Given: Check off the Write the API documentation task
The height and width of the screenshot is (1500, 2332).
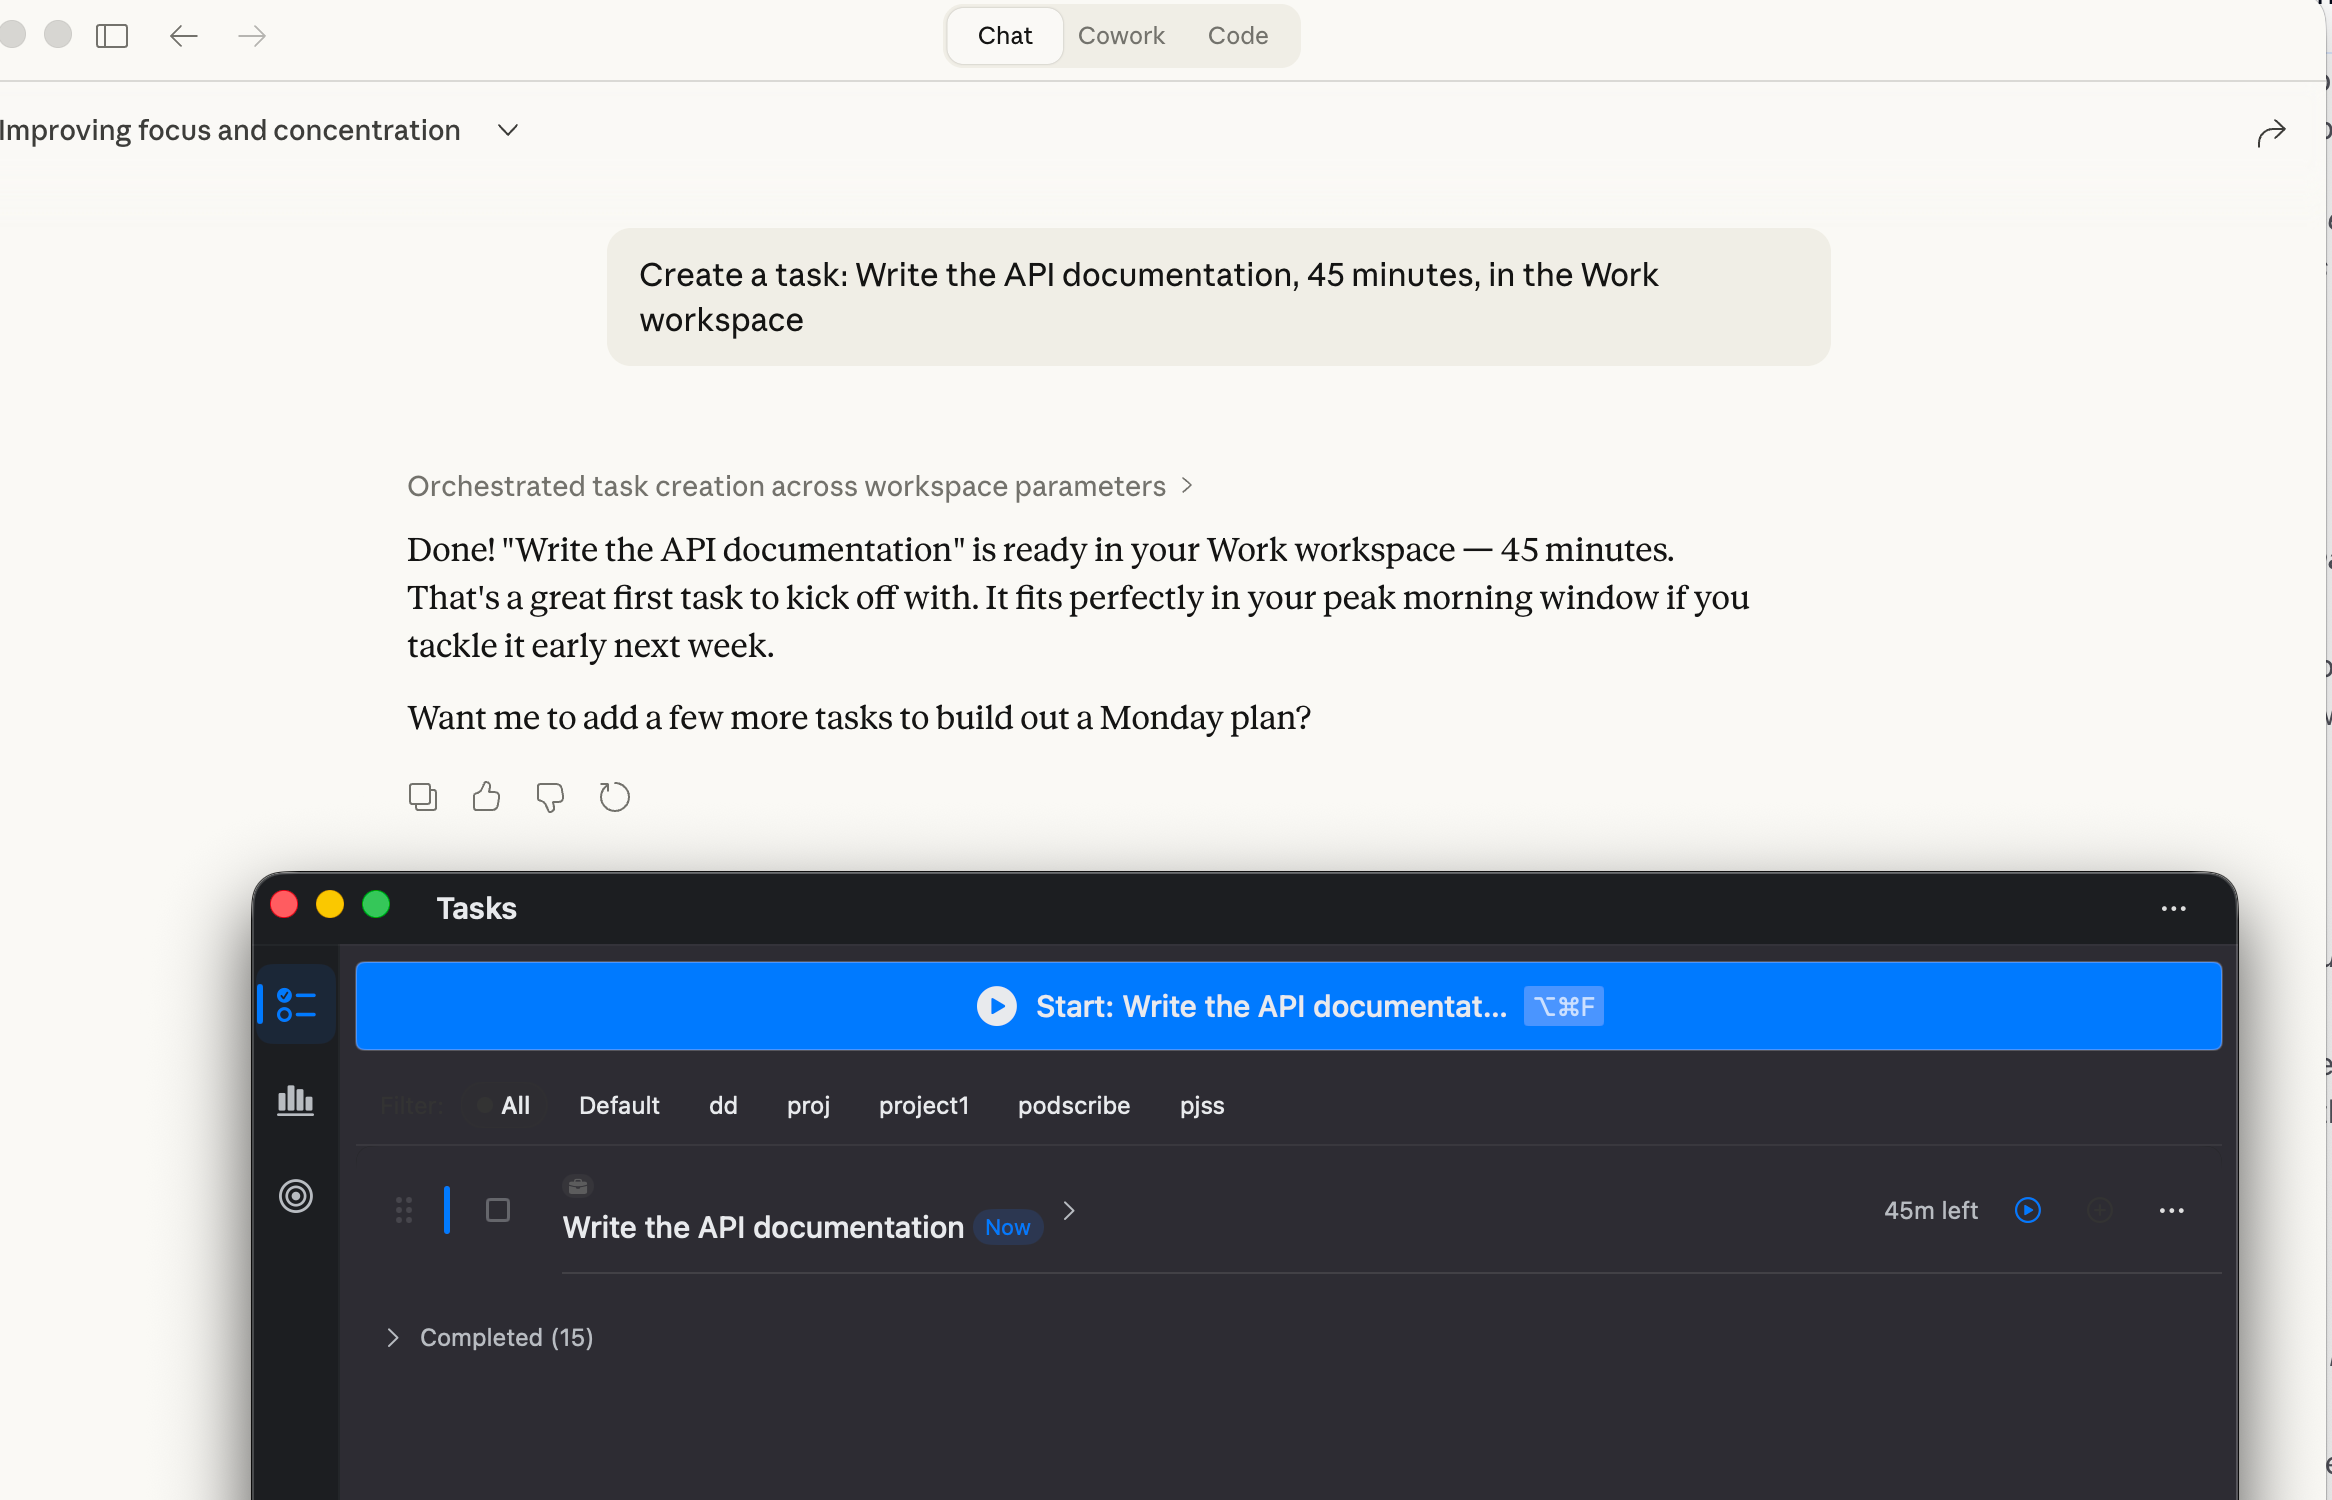Looking at the screenshot, I should pos(498,1209).
